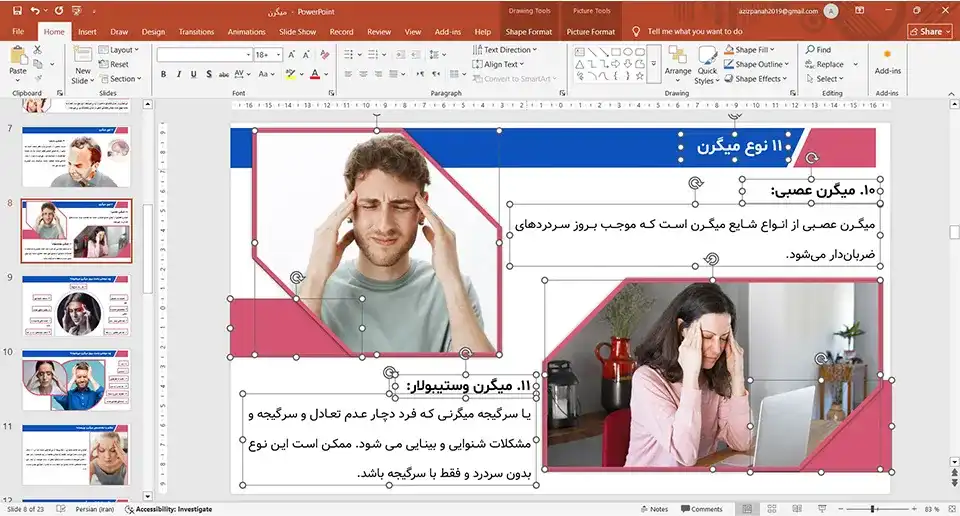The height and width of the screenshot is (516, 960).
Task: Toggle align right paragraph button
Action: (x=378, y=74)
